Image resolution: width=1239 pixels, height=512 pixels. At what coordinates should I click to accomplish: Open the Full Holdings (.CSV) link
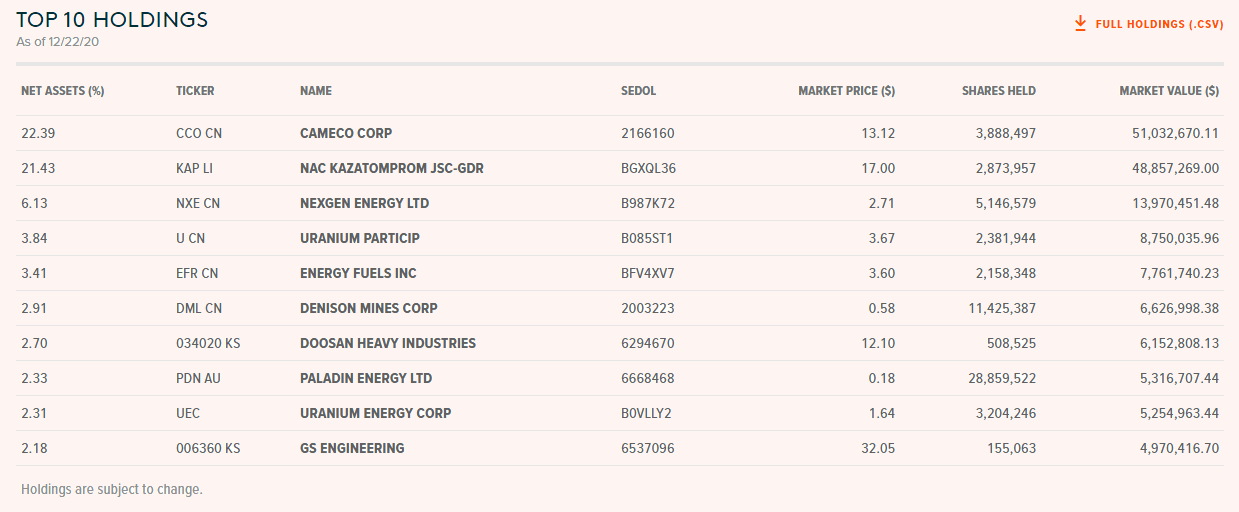click(x=1159, y=24)
